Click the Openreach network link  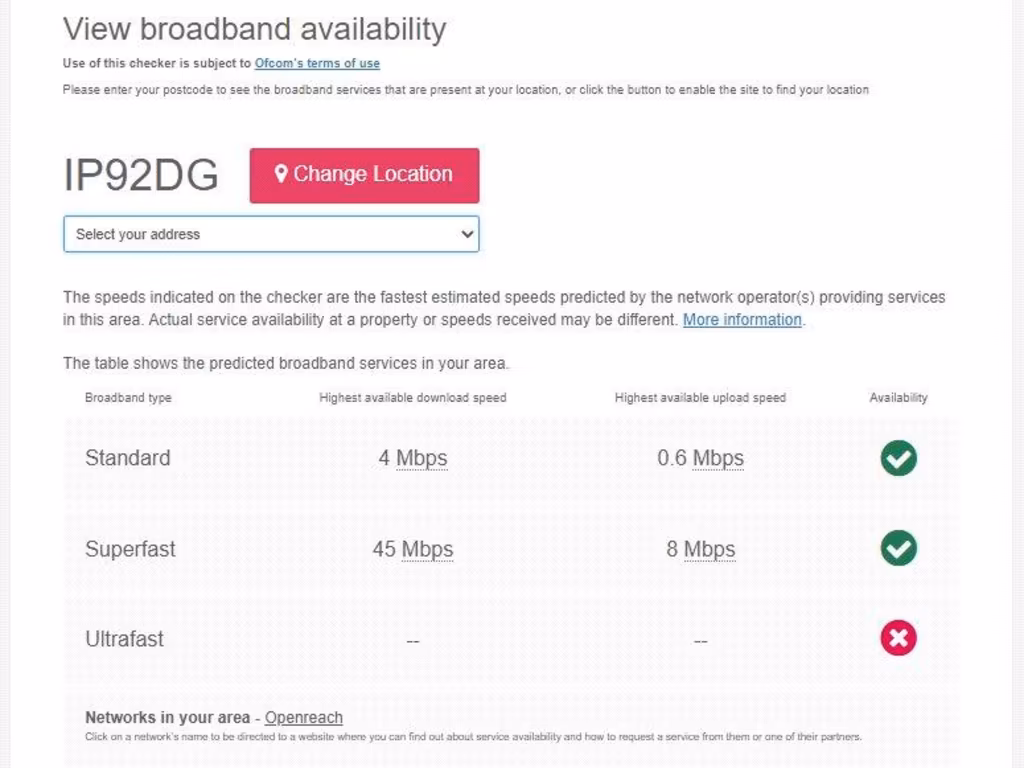click(303, 717)
